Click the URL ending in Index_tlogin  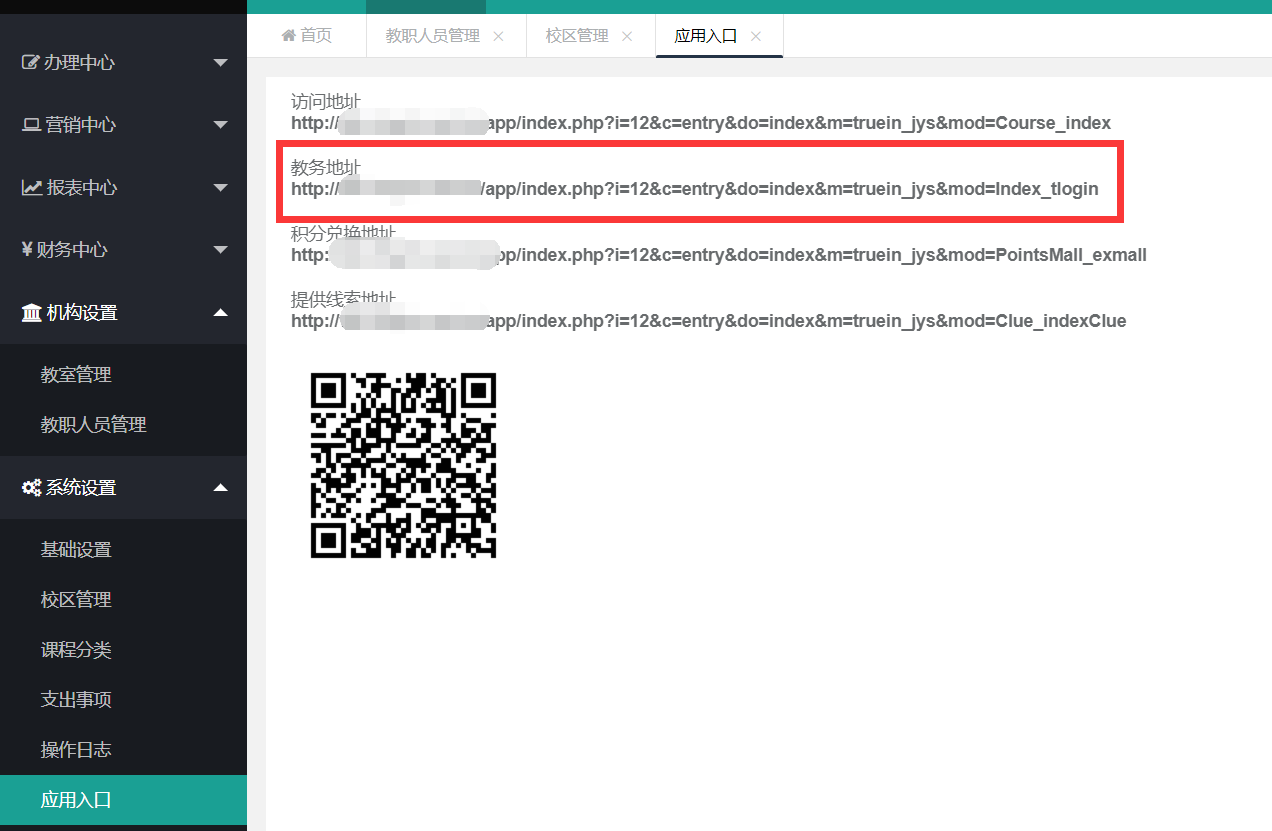click(x=695, y=188)
